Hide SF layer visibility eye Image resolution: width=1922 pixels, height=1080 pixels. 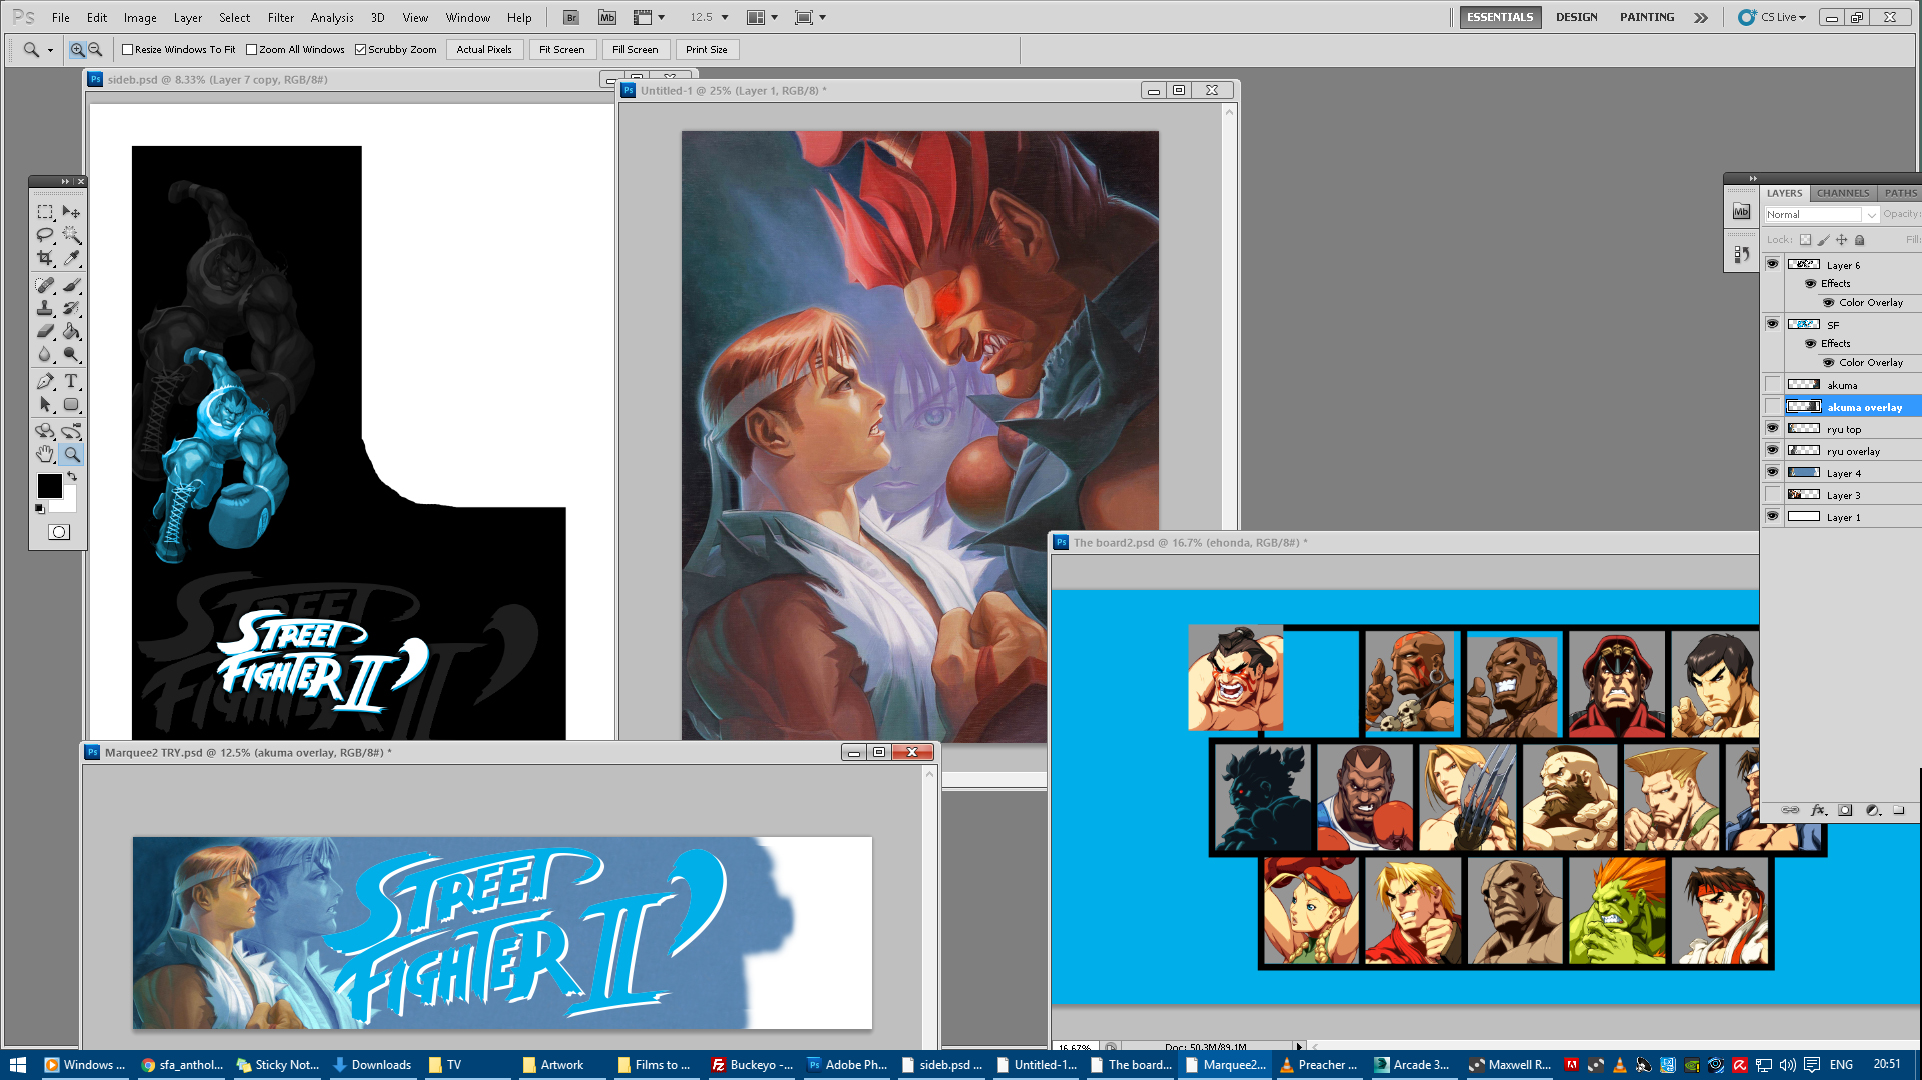click(x=1772, y=324)
